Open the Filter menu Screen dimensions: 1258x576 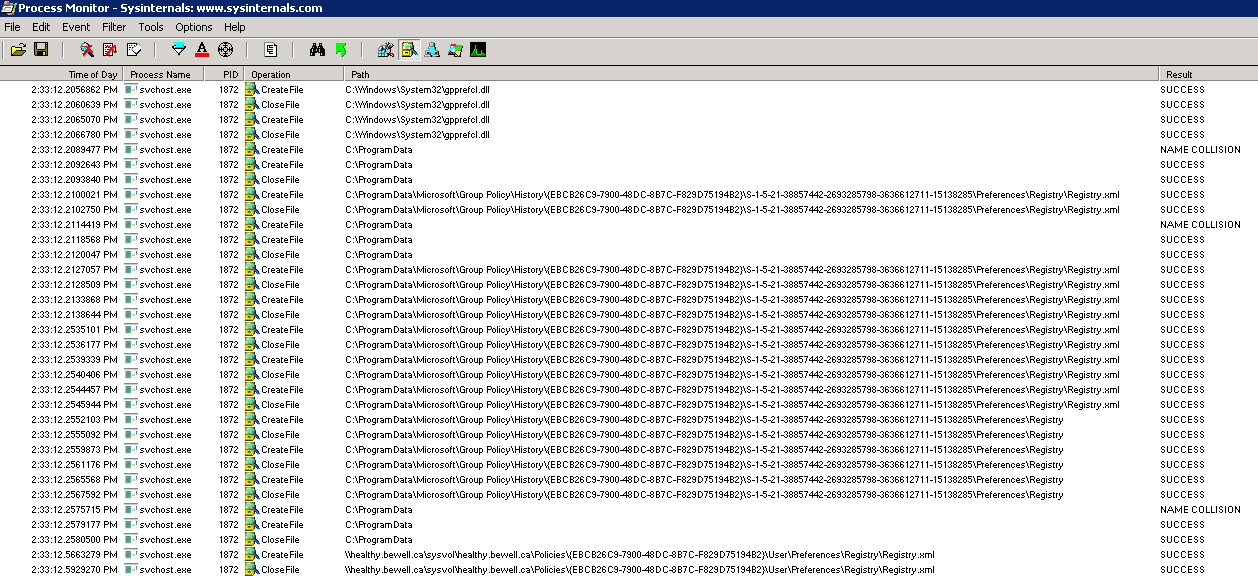pos(114,27)
